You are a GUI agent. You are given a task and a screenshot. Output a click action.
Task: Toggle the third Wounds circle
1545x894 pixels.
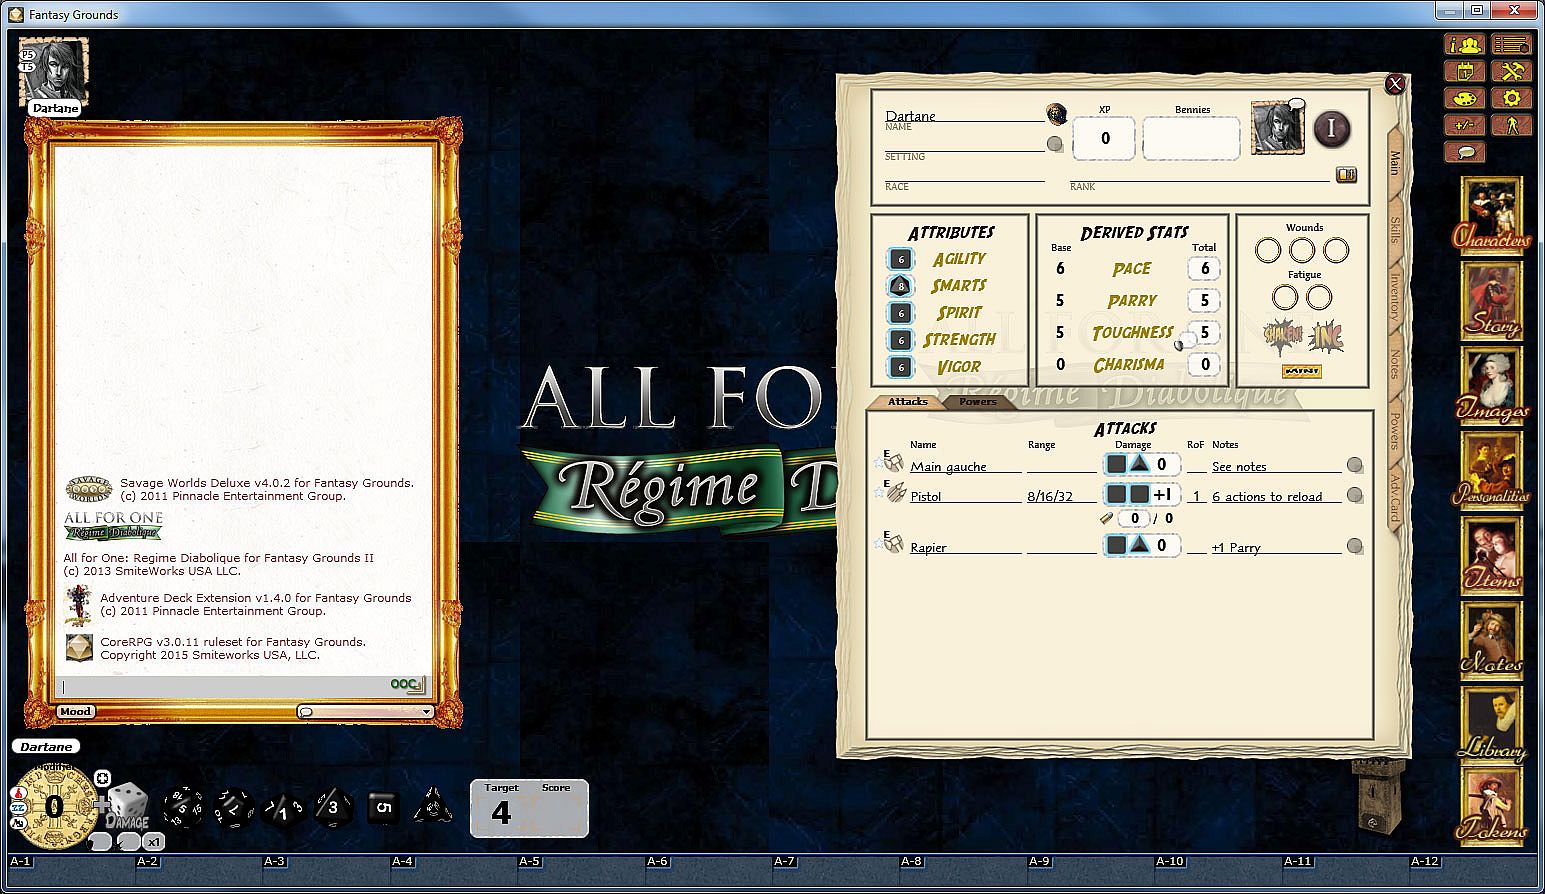click(x=1336, y=250)
